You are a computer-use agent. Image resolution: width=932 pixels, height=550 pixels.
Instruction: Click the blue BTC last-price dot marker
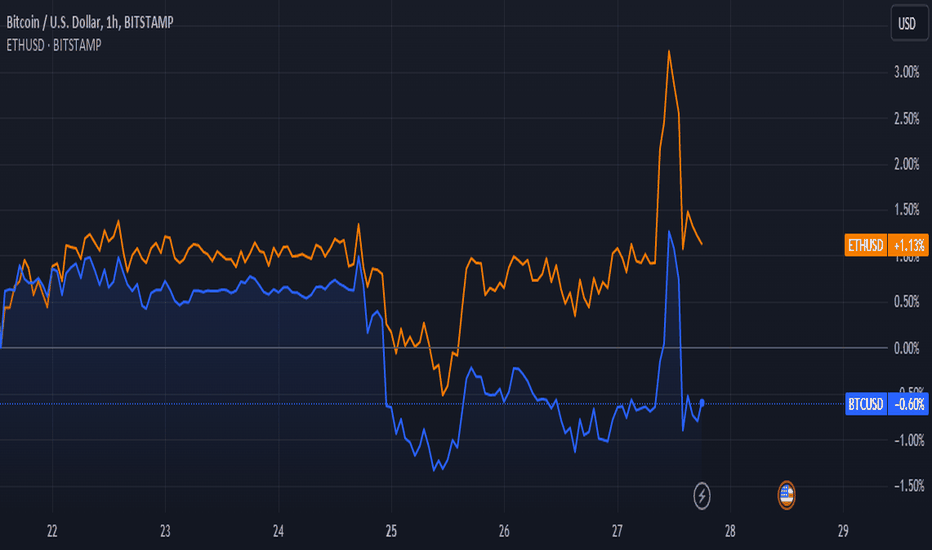pos(702,403)
